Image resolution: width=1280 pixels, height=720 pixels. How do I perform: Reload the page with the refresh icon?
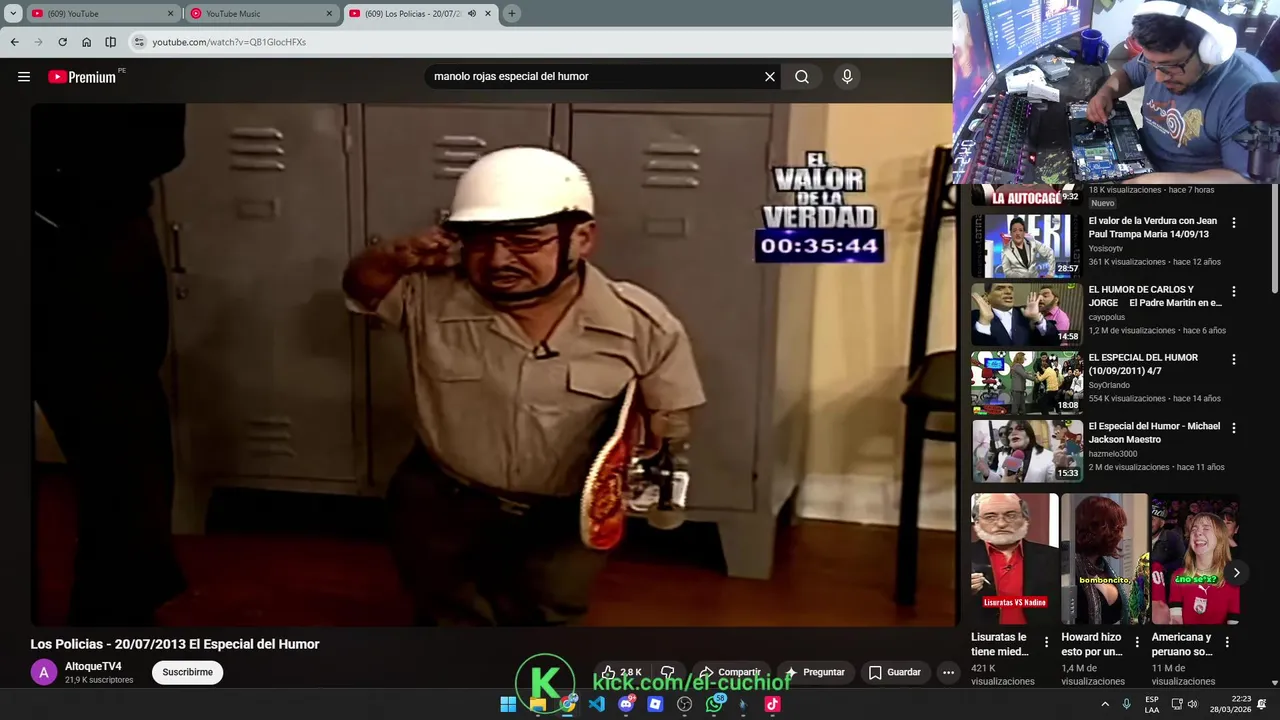click(62, 42)
